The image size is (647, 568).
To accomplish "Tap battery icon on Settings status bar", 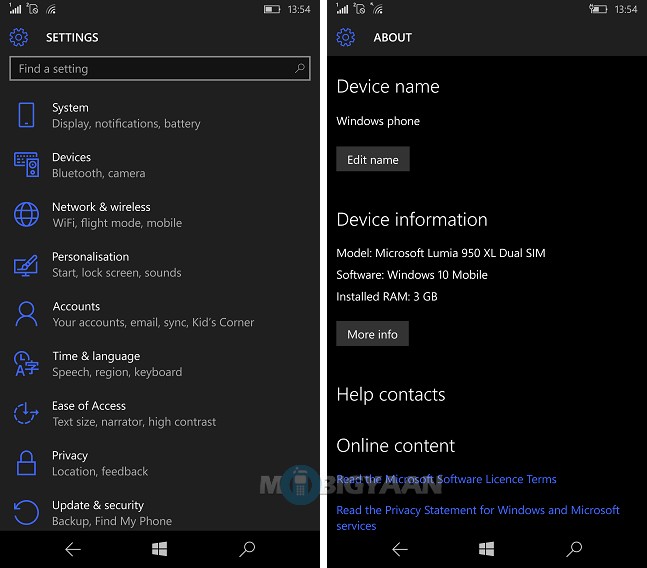I will click(x=272, y=9).
